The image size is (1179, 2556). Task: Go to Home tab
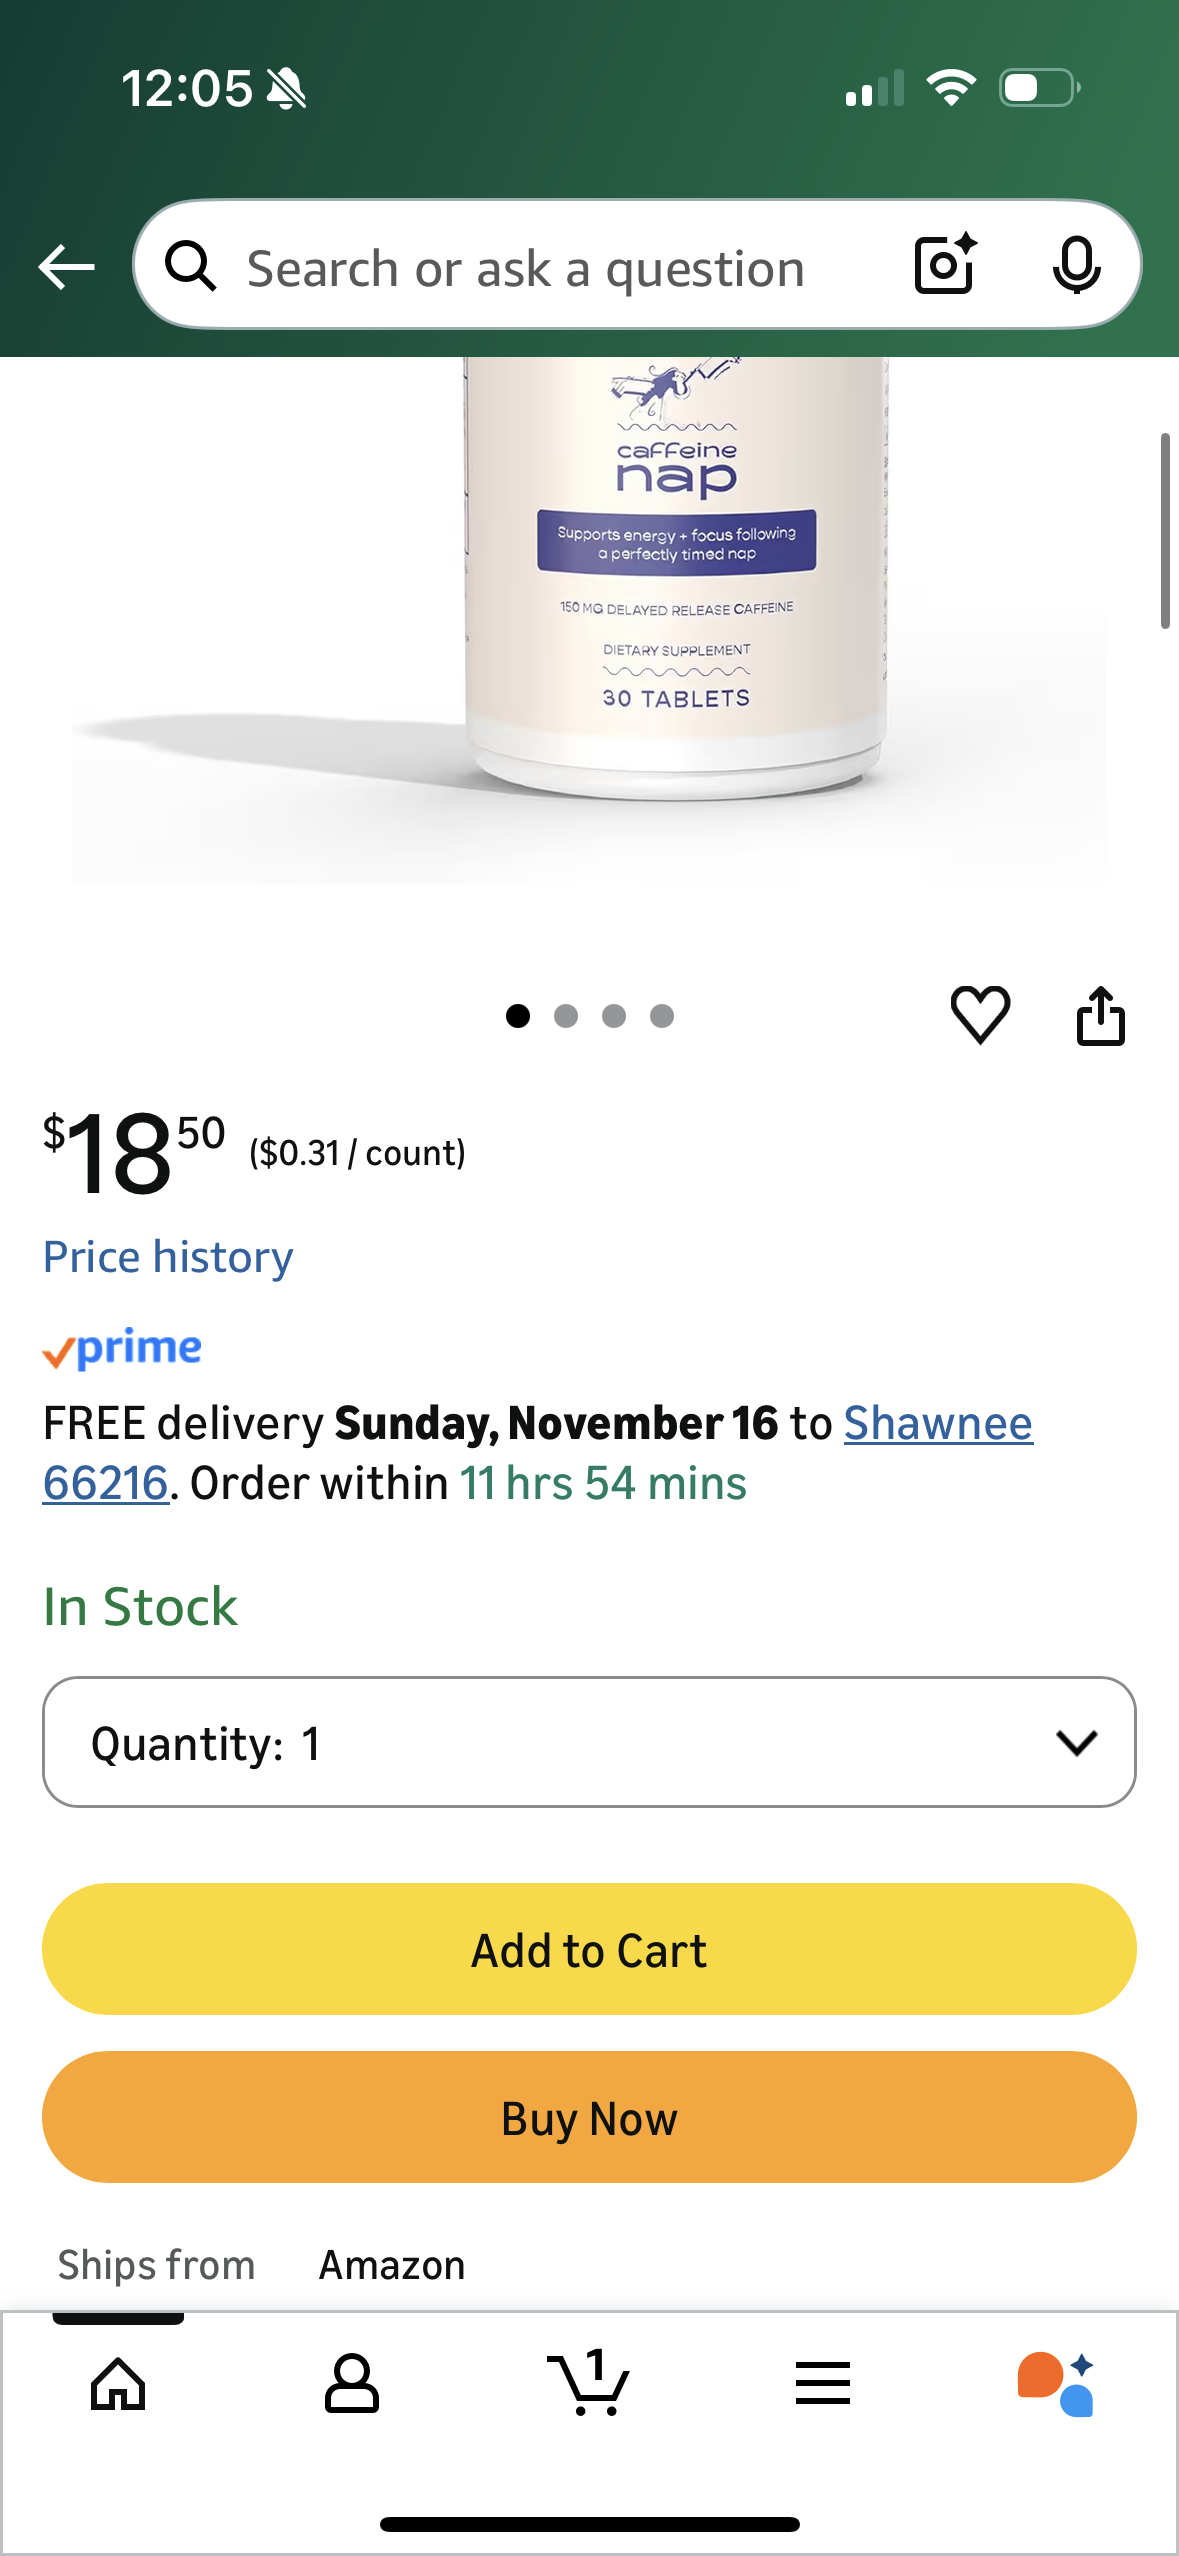pos(118,2384)
